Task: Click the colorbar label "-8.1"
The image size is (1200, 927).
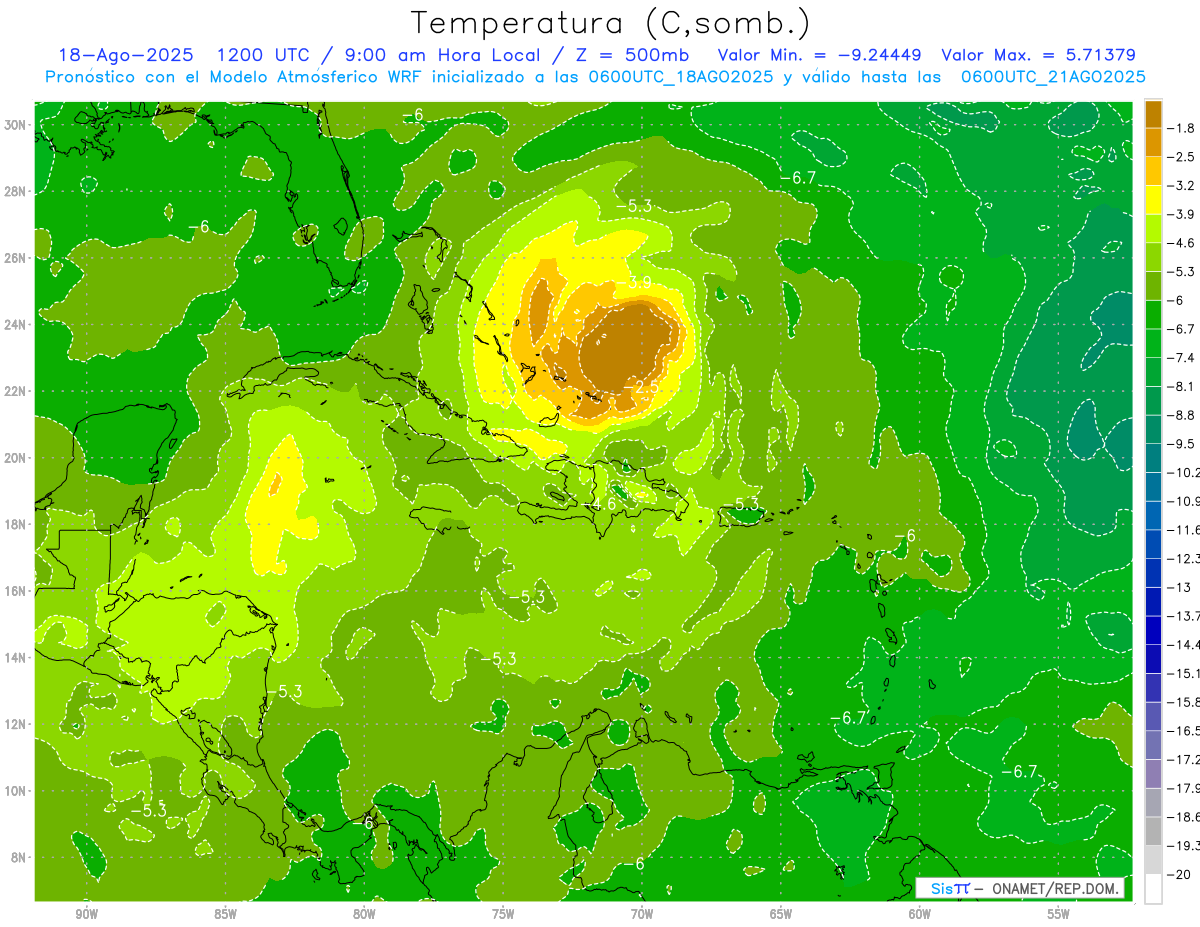Action: coord(1182,386)
